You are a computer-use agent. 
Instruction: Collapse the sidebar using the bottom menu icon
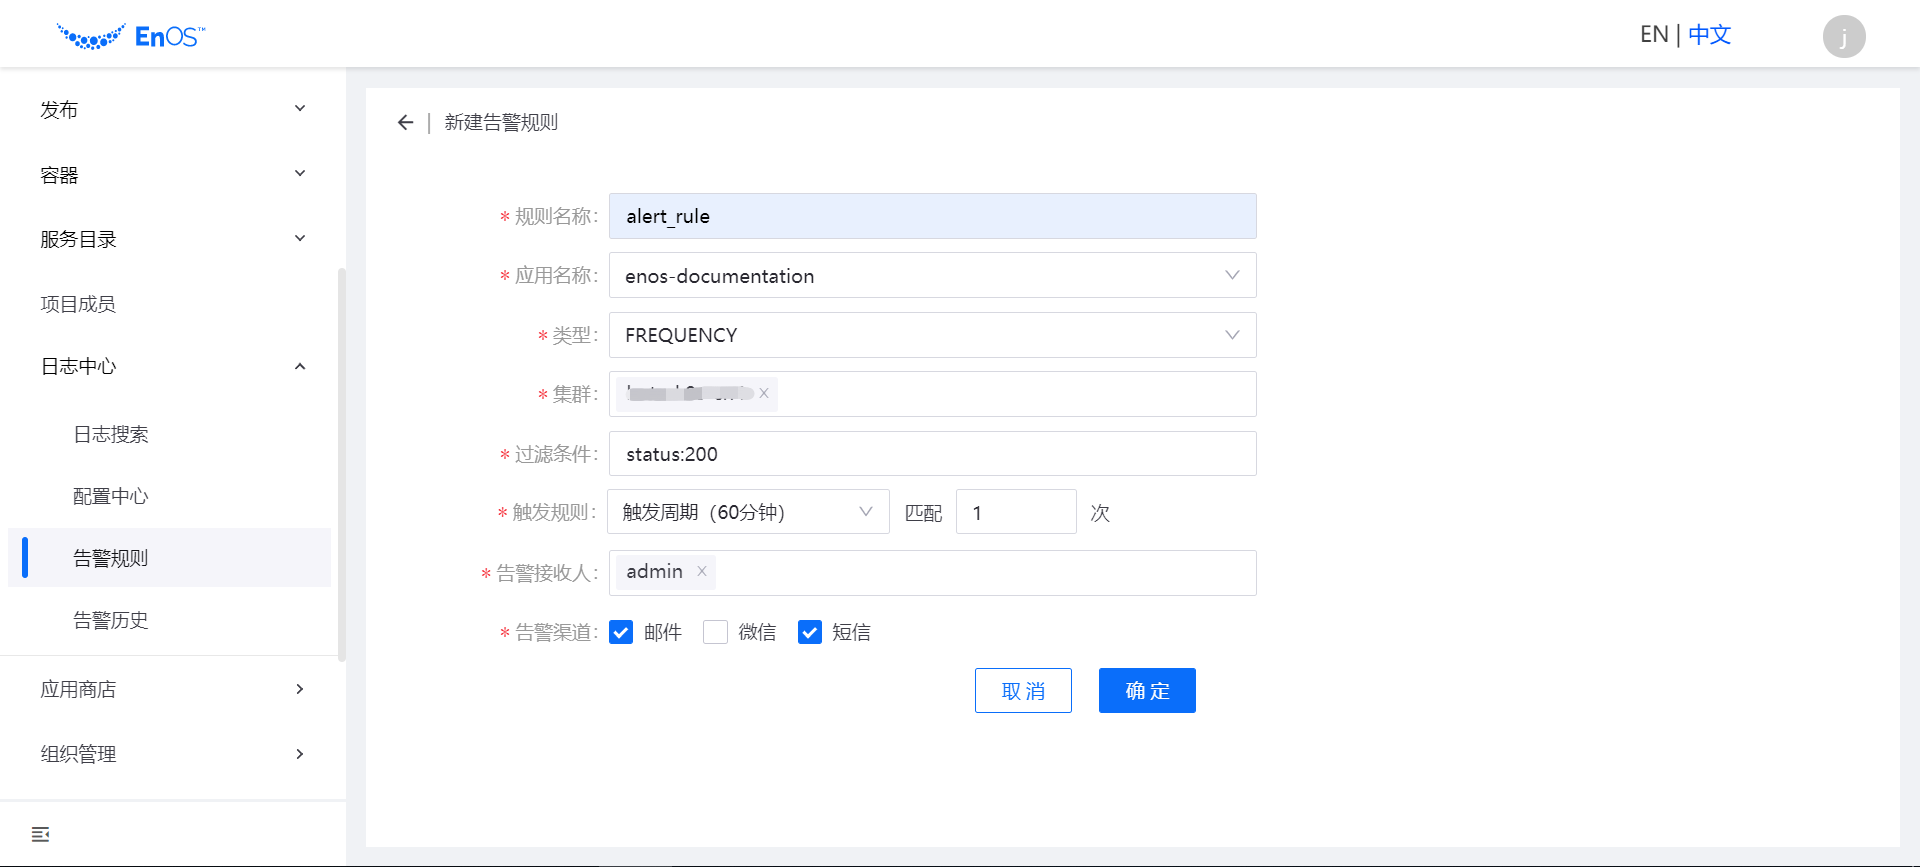point(40,834)
